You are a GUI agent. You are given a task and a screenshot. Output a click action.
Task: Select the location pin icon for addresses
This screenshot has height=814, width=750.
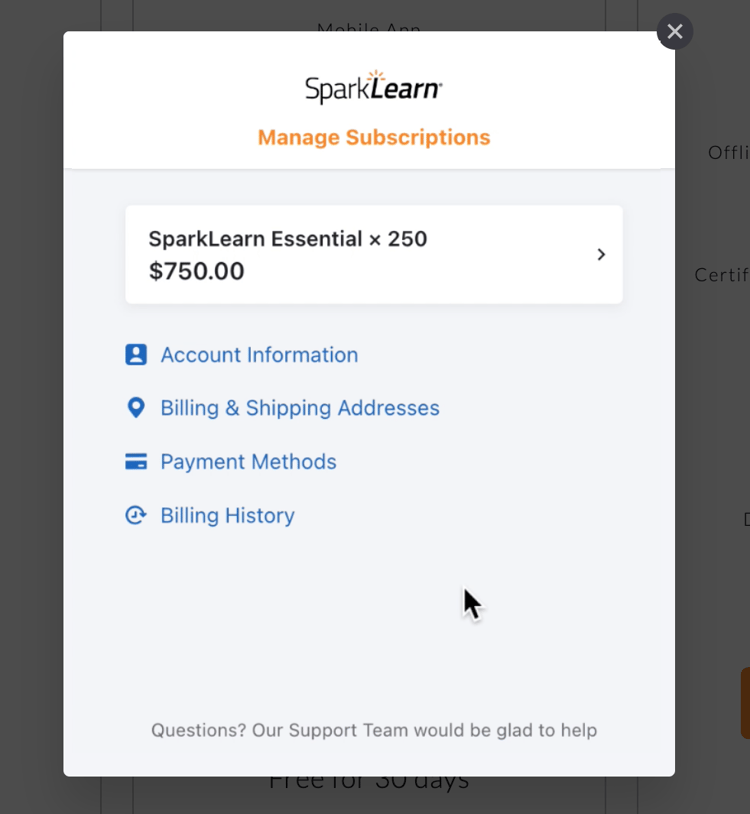[136, 407]
